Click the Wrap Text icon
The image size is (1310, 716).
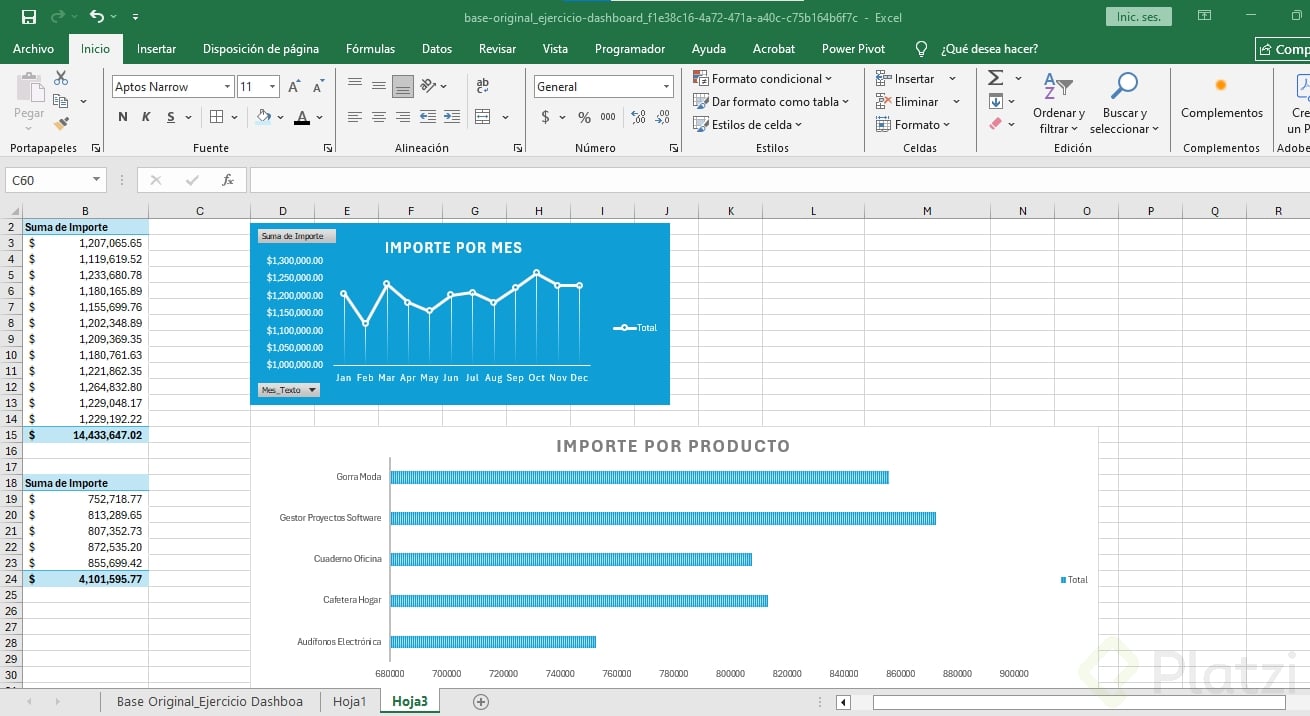[483, 86]
